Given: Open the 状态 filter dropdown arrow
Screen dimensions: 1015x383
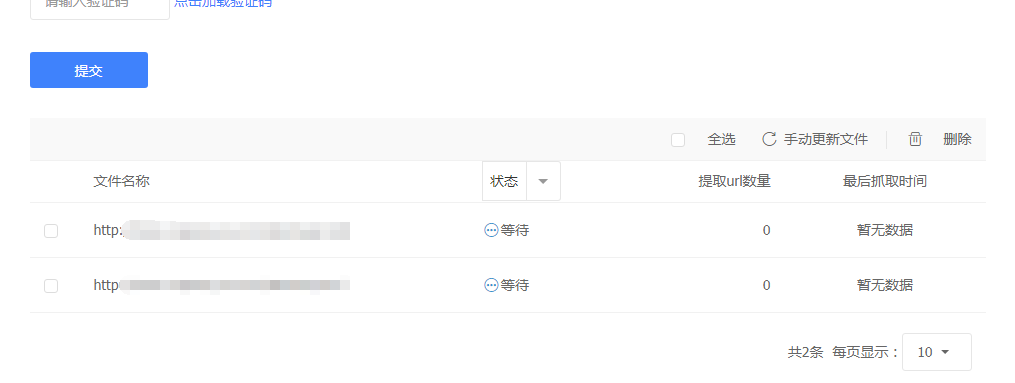Looking at the screenshot, I should pos(544,181).
